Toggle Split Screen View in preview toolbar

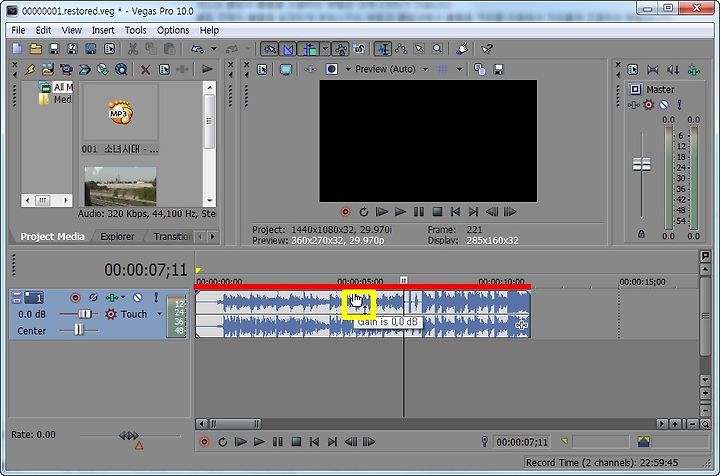point(332,69)
